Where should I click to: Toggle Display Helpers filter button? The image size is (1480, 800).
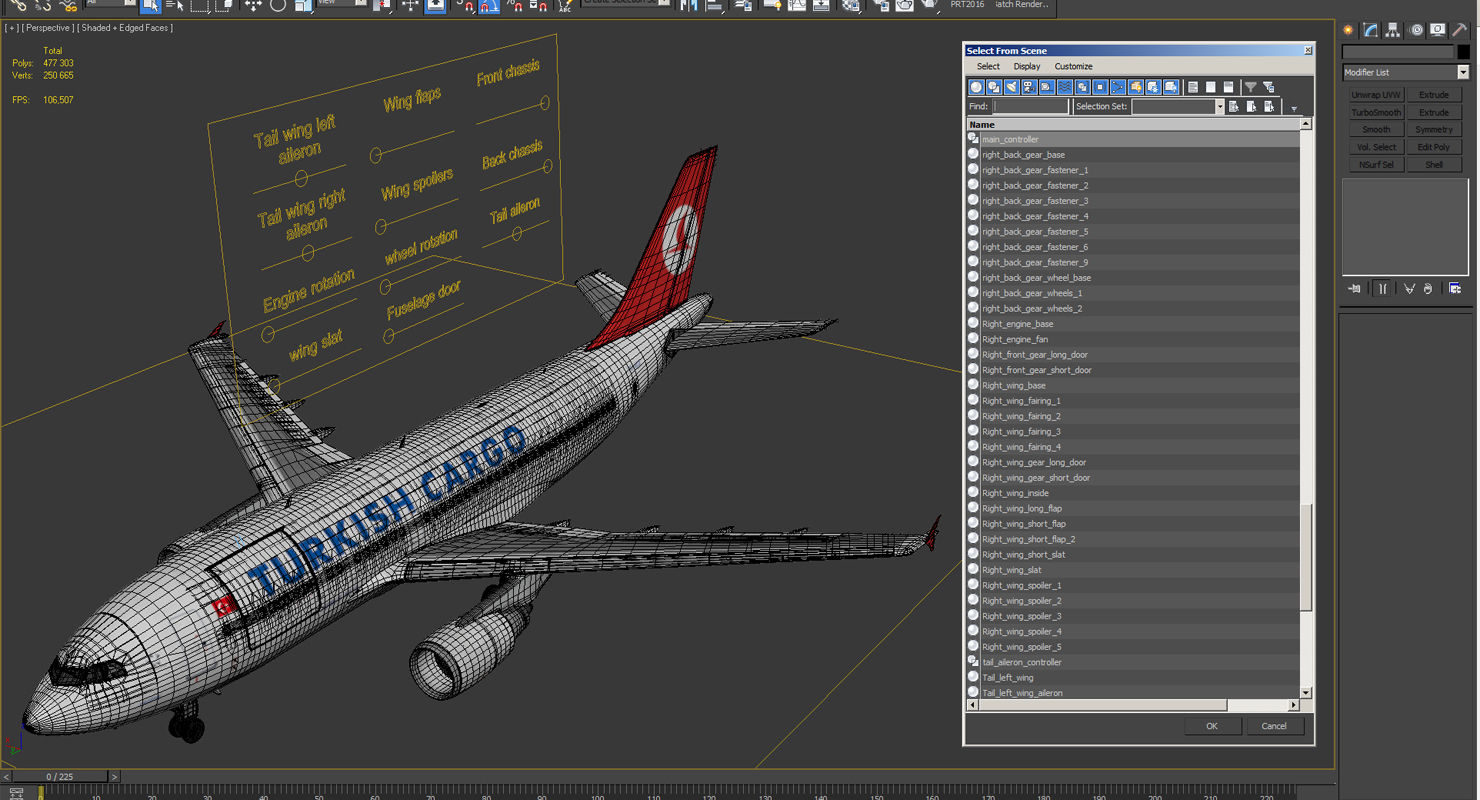point(1047,87)
